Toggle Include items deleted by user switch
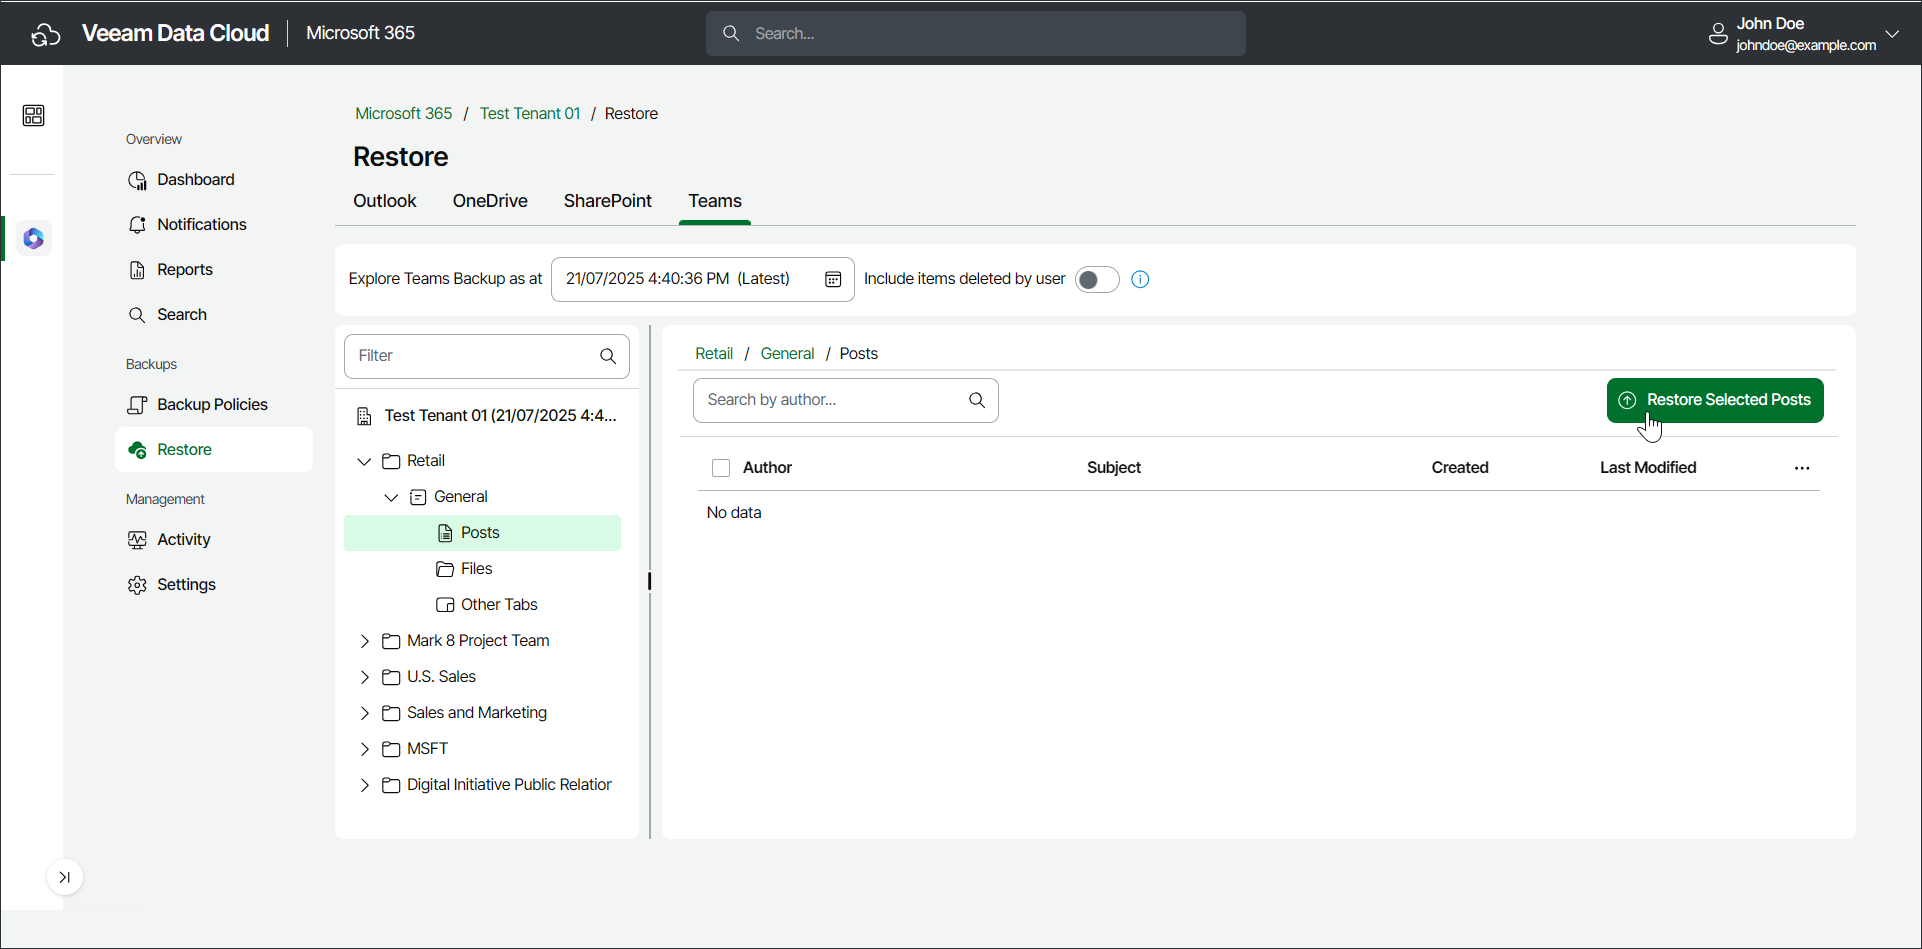Screen dimensions: 1922x949 coord(1097,279)
